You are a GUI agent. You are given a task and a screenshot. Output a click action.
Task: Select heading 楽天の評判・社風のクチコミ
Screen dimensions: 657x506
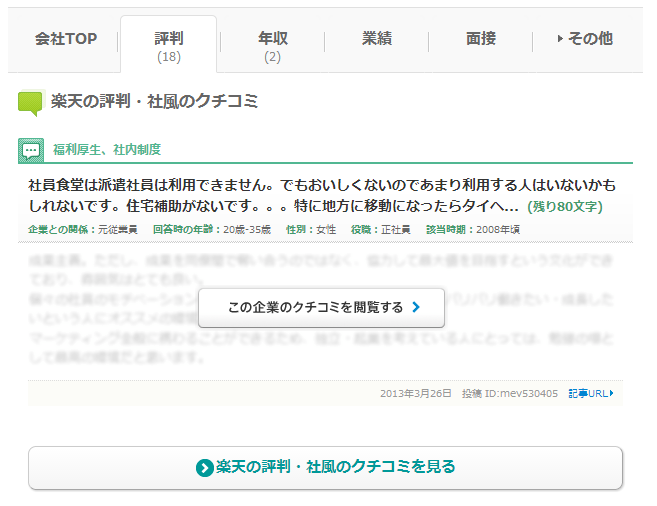click(x=154, y=101)
